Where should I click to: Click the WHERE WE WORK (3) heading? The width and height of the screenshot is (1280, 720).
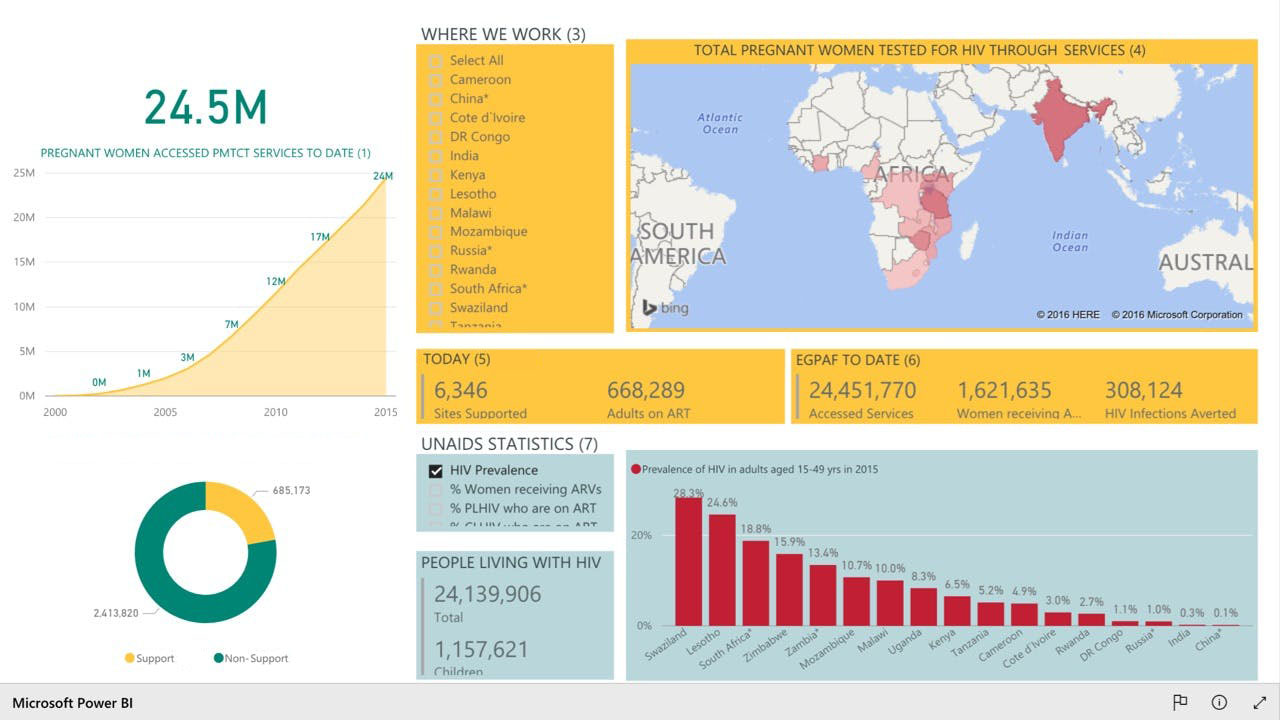503,34
